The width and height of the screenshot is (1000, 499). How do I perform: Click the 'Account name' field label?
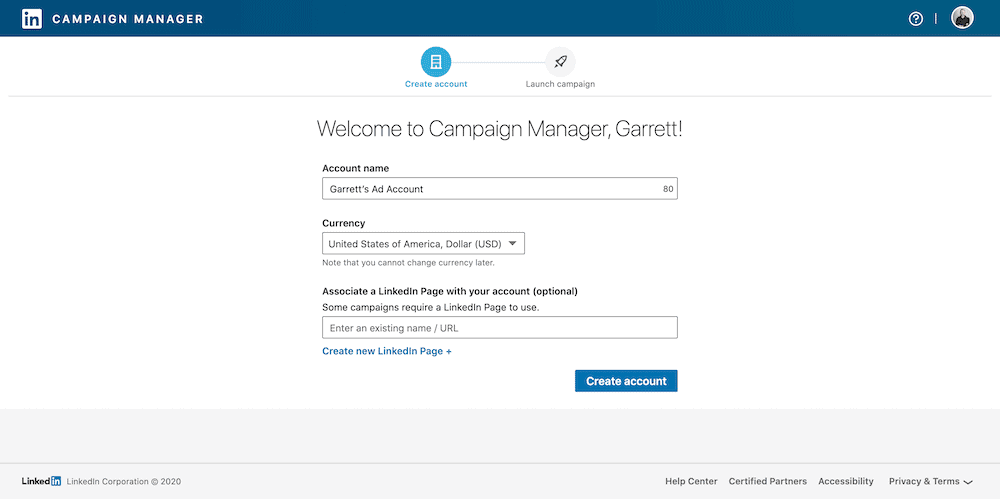click(355, 168)
